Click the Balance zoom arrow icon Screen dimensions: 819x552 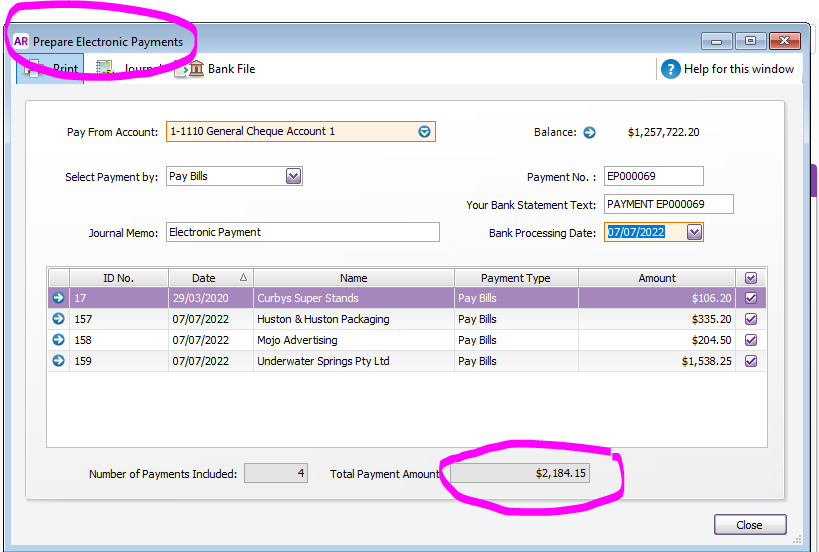pos(589,132)
